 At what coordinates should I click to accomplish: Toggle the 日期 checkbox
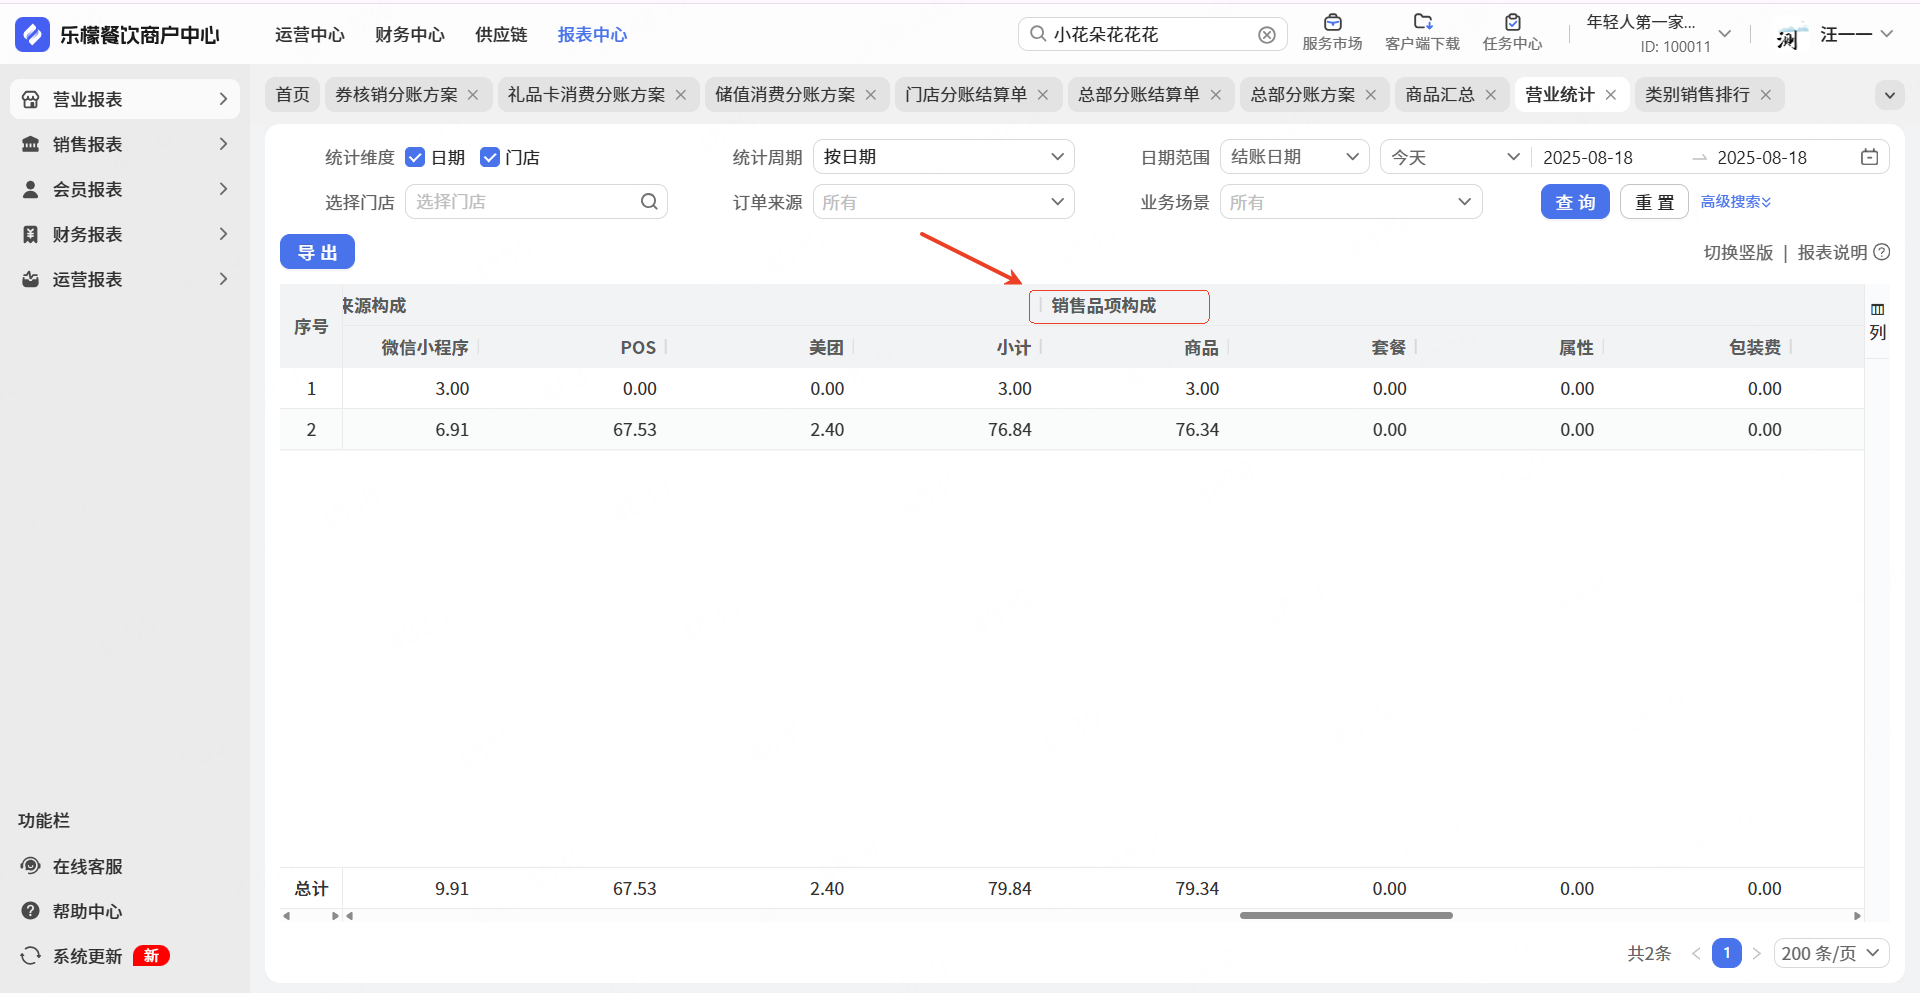point(415,157)
